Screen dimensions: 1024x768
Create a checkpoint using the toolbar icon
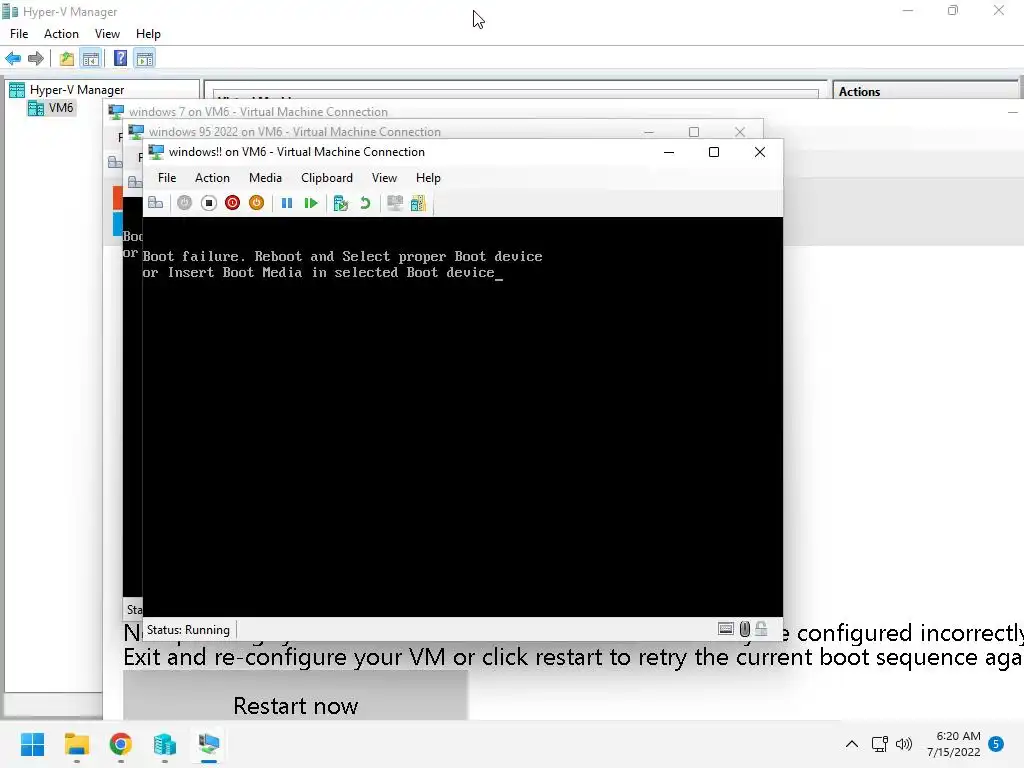[x=340, y=203]
